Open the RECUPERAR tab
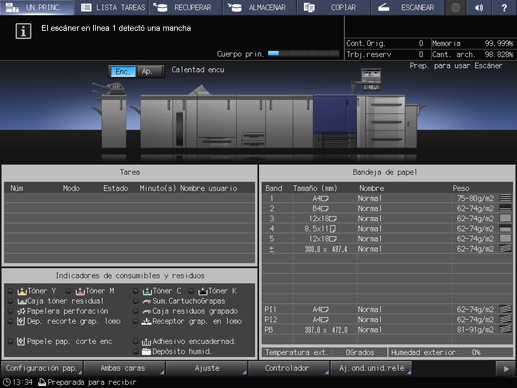The width and height of the screenshot is (517, 388). coord(186,7)
